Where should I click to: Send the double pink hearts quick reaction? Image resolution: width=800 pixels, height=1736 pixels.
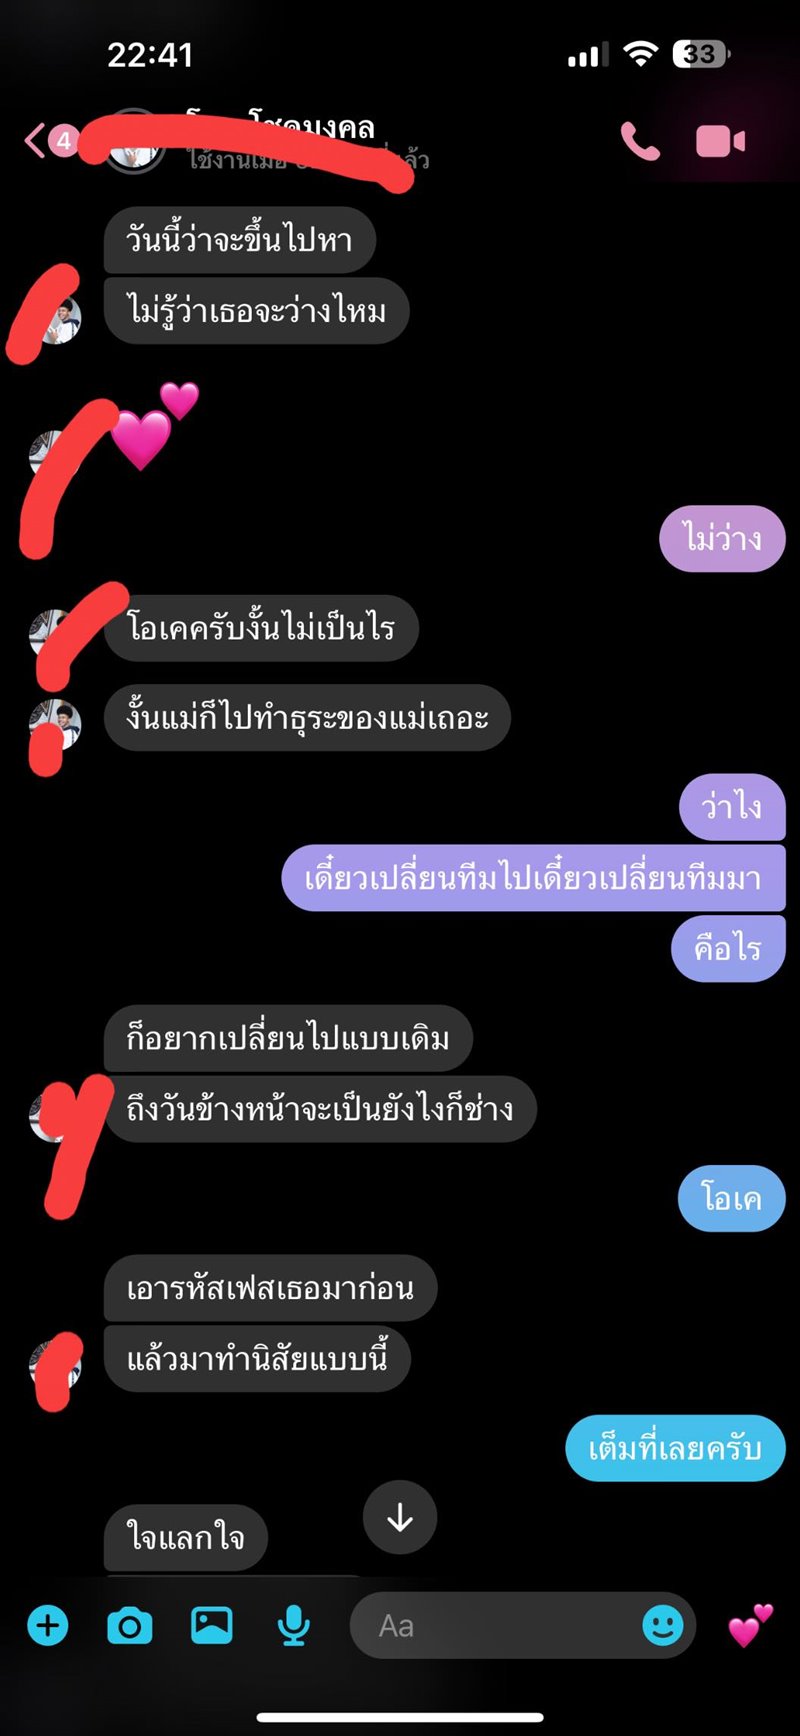tap(750, 1625)
